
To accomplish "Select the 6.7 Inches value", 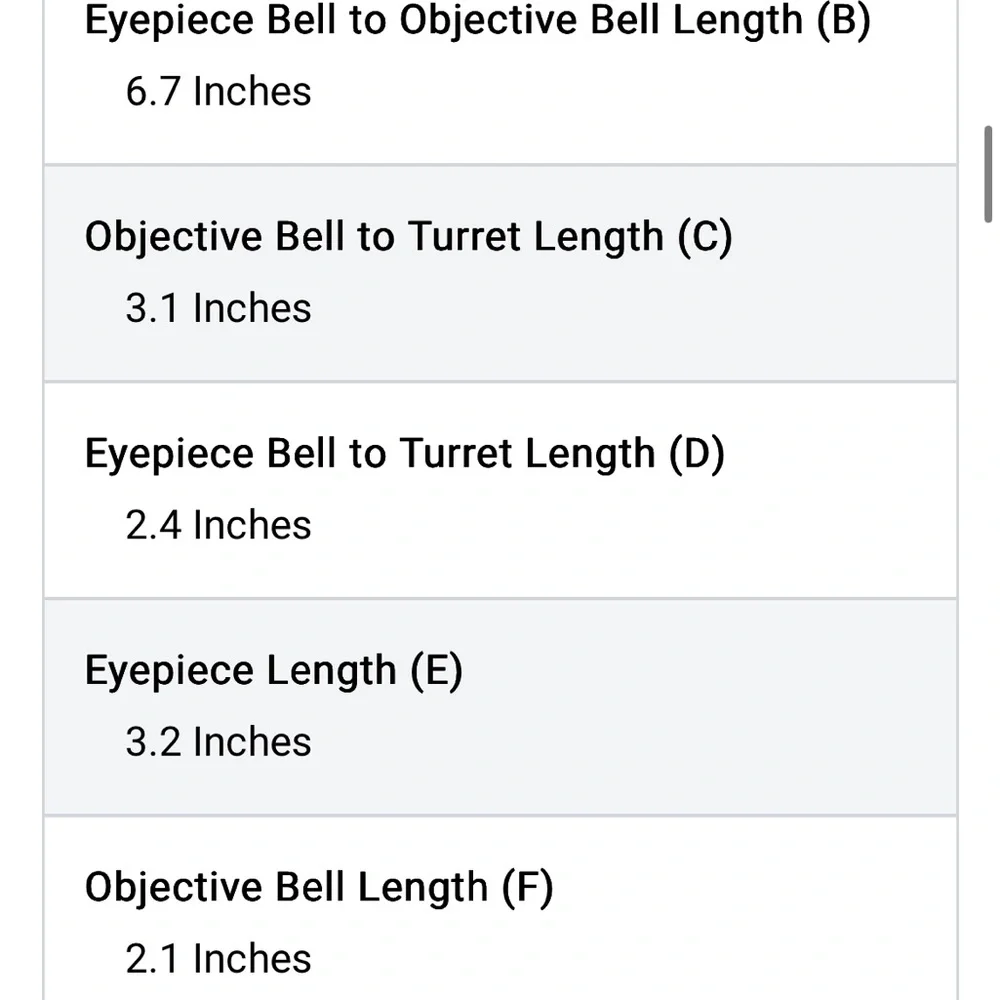I will pos(218,91).
